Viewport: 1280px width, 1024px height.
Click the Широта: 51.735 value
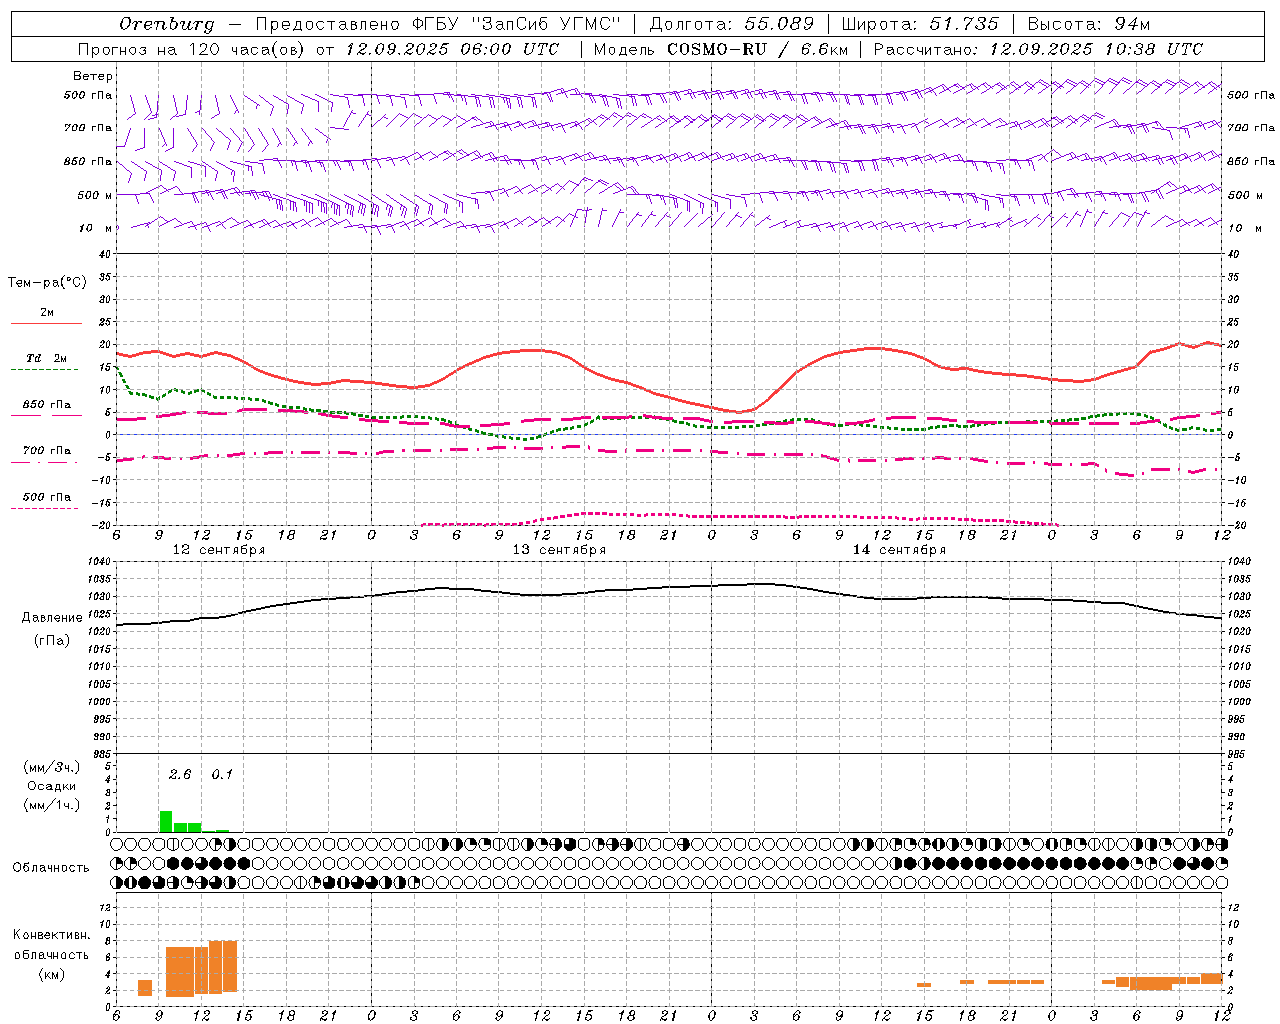(920, 23)
